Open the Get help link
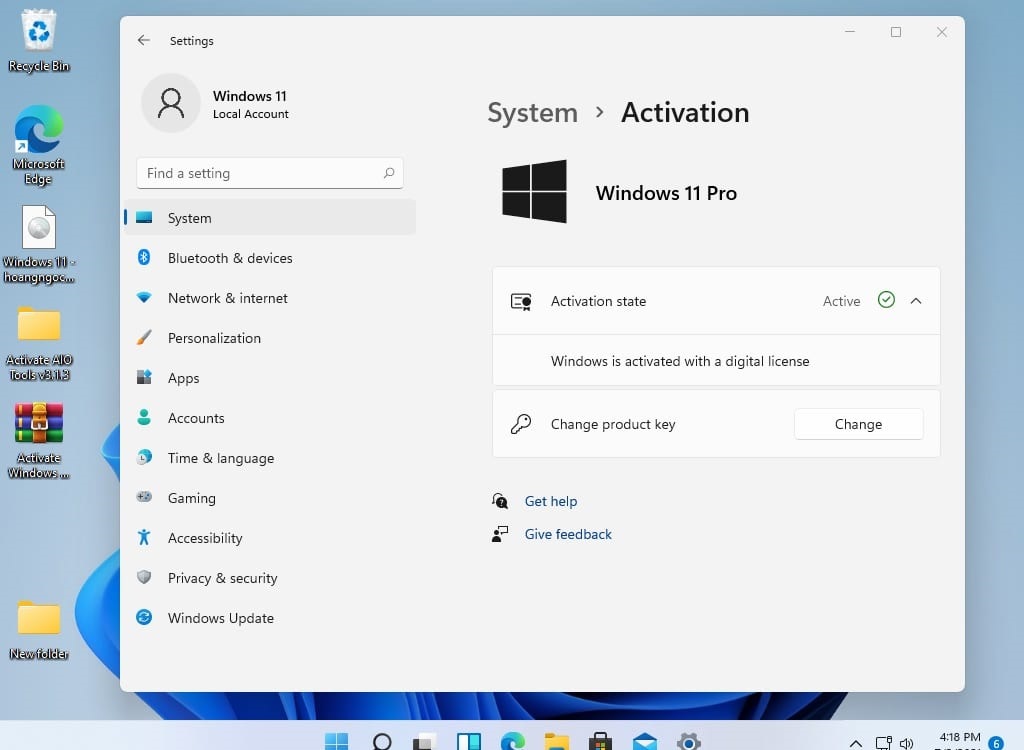The height and width of the screenshot is (750, 1024). click(x=551, y=501)
